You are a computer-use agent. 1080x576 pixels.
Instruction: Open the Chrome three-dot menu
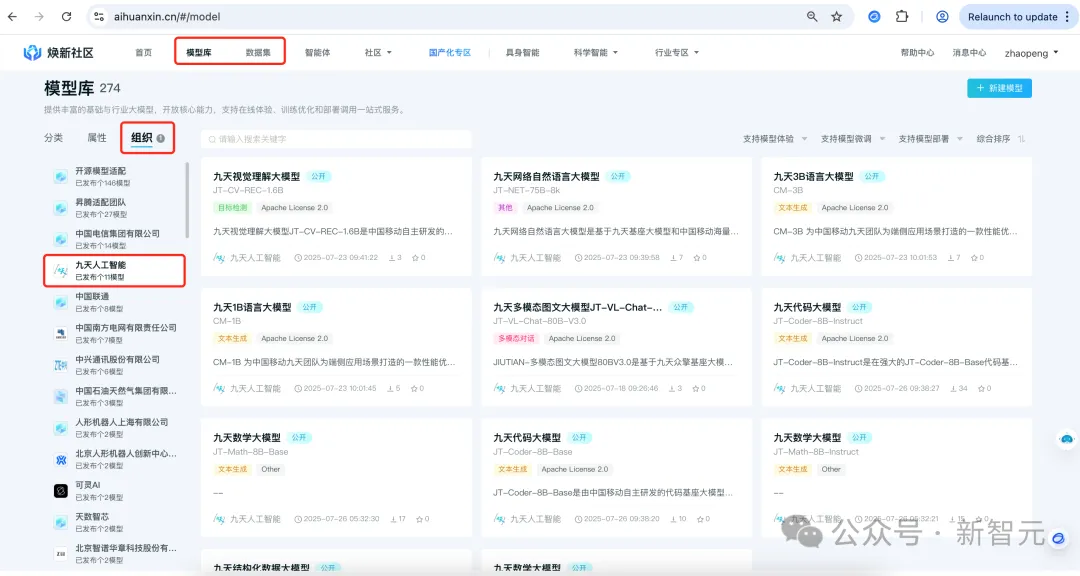(x=1067, y=17)
